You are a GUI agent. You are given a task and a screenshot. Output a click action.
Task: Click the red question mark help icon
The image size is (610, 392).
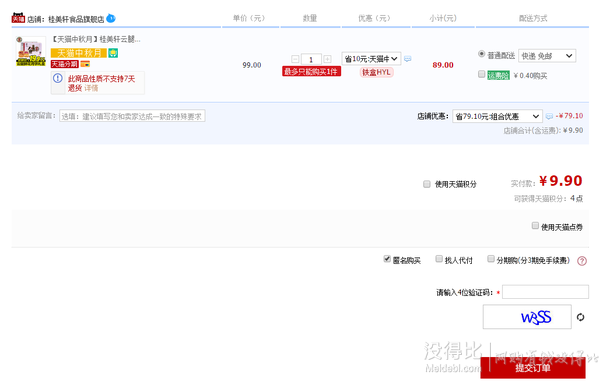coord(582,261)
